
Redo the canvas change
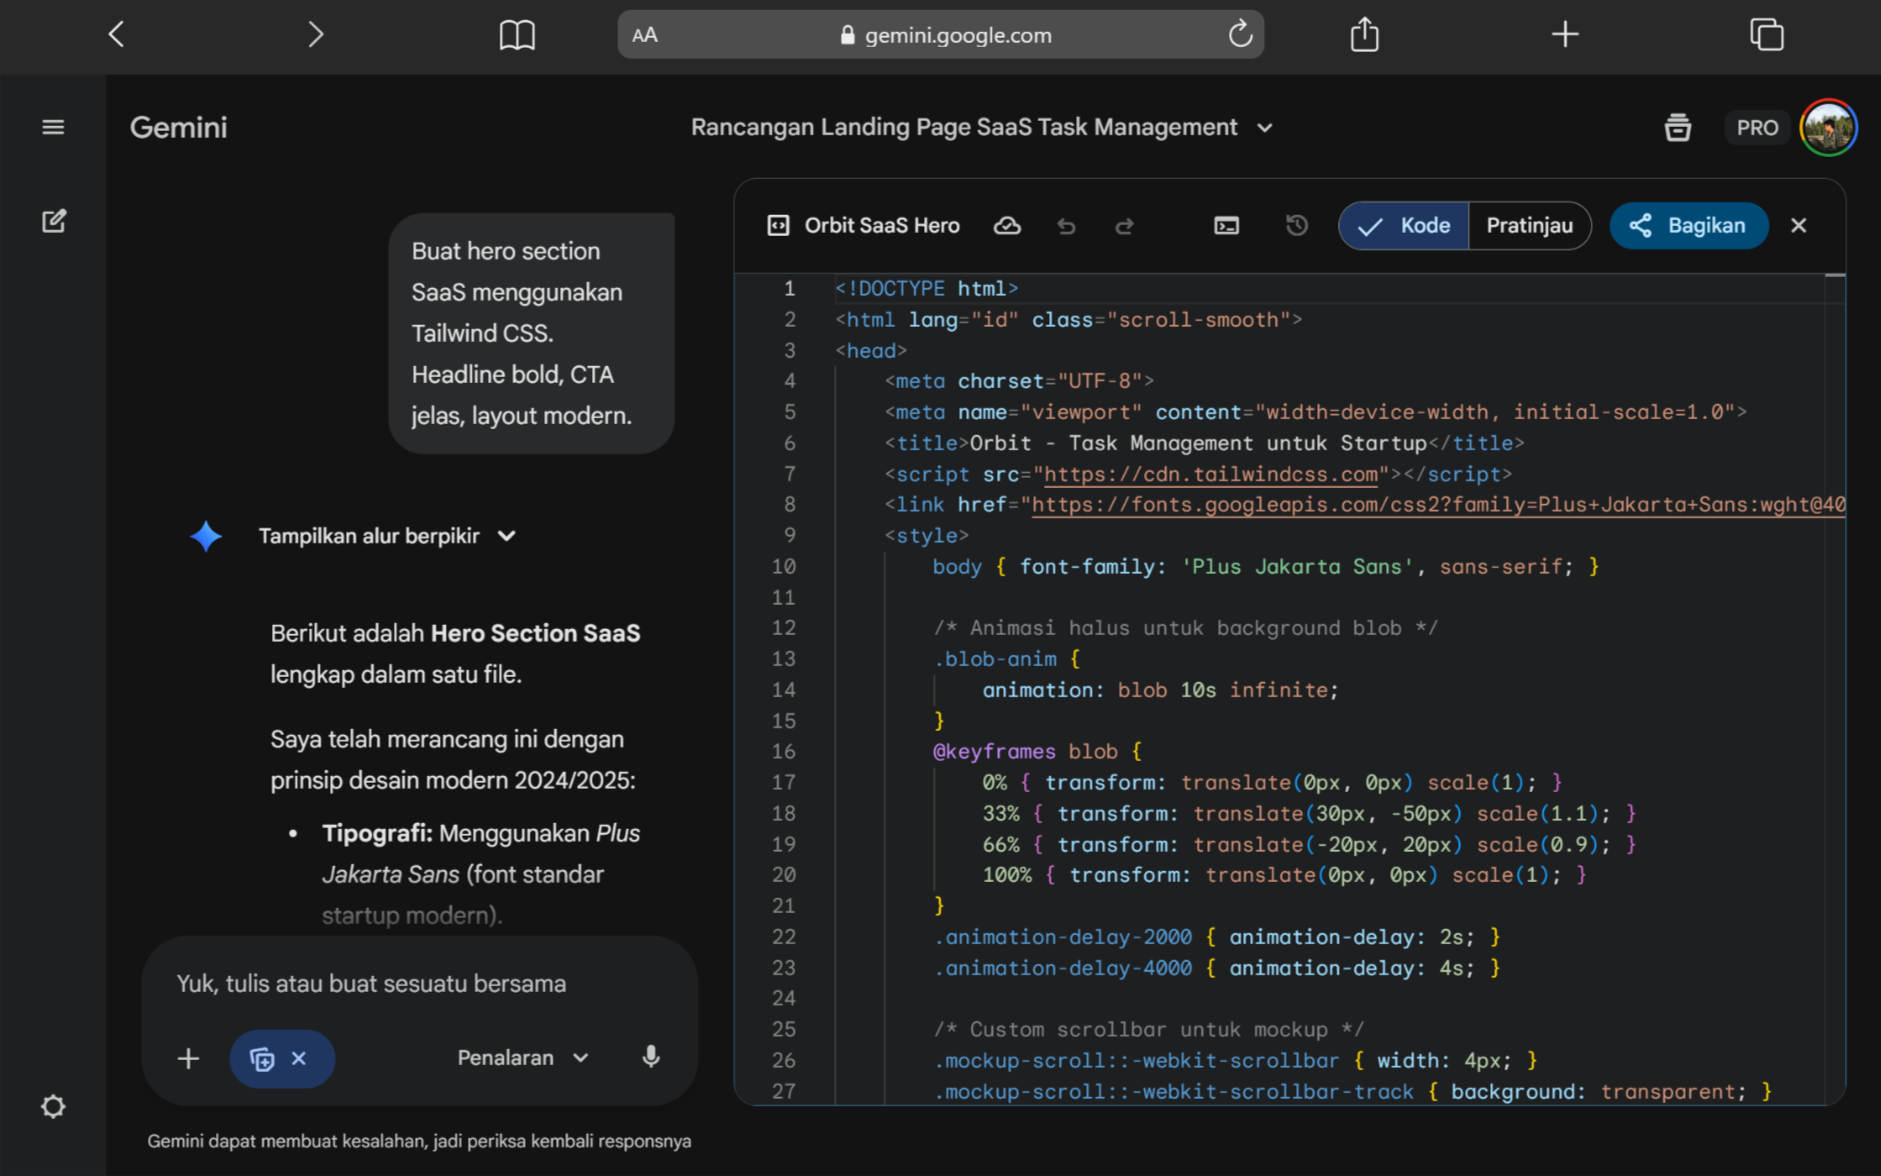tap(1124, 226)
